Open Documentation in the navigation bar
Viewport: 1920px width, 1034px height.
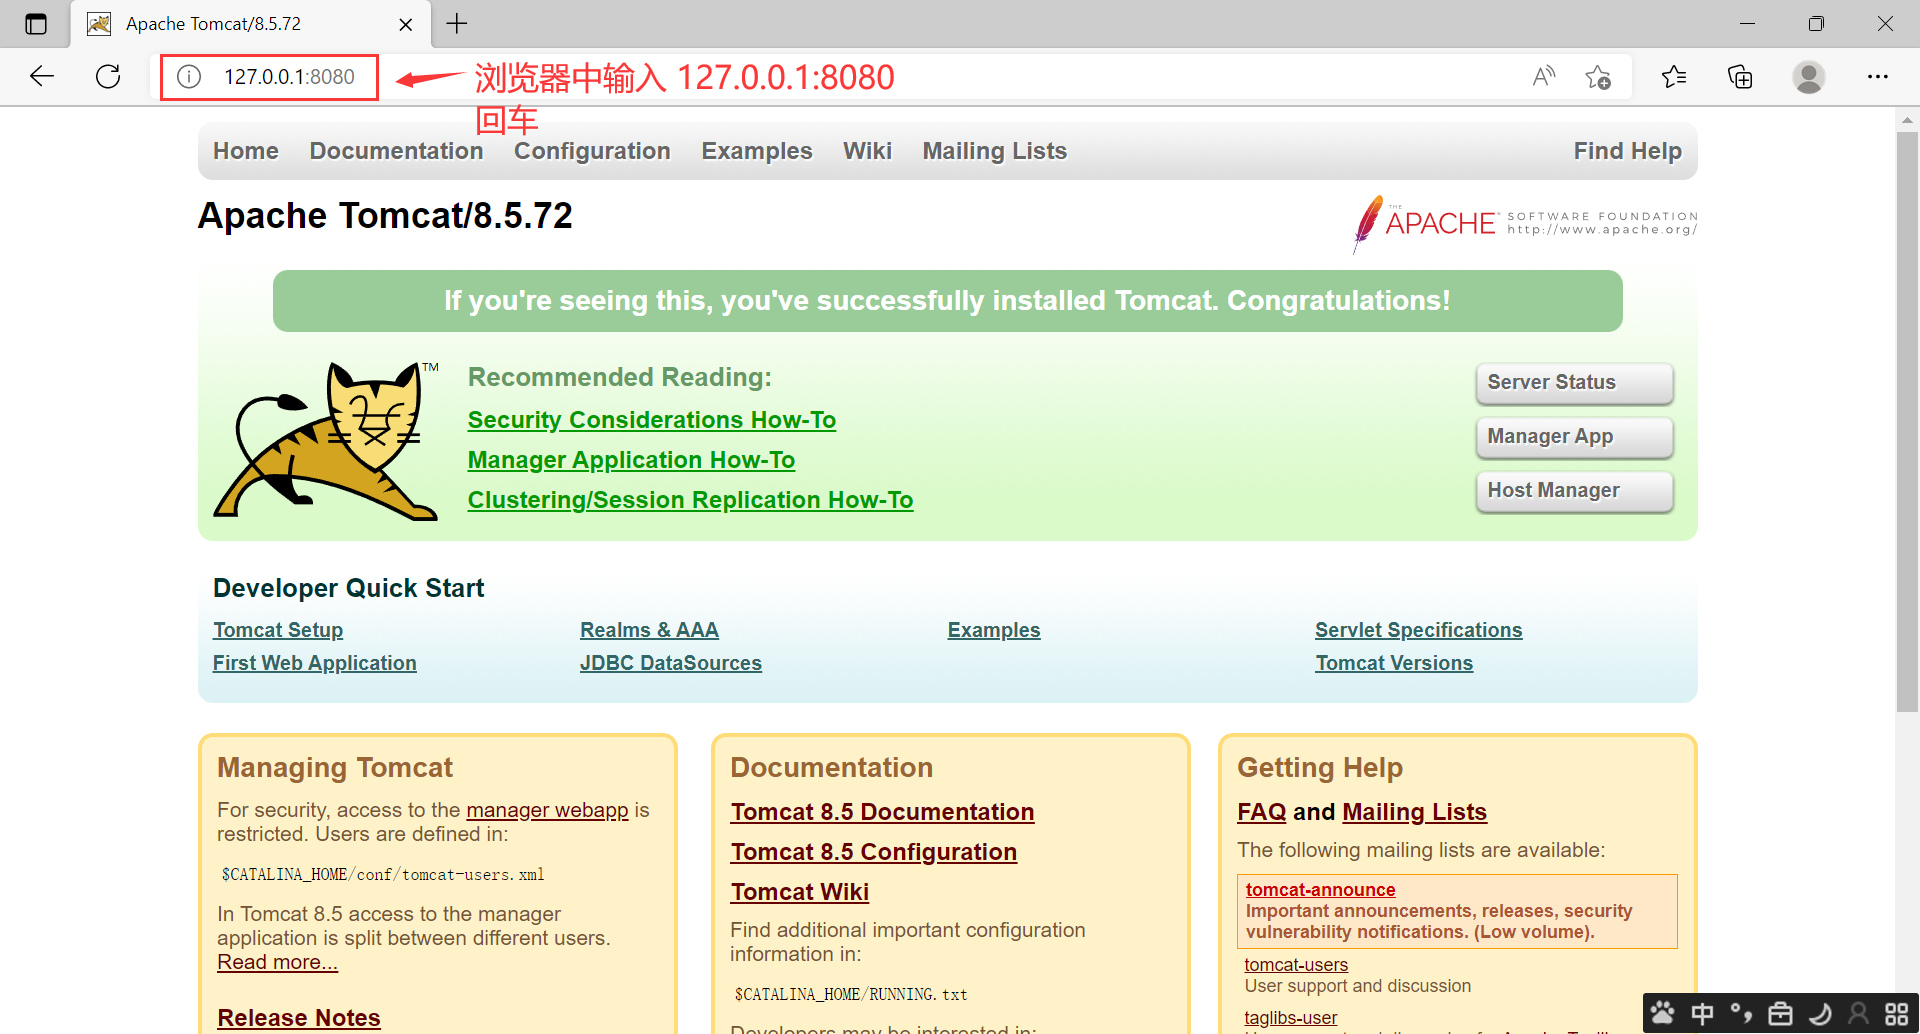(396, 151)
